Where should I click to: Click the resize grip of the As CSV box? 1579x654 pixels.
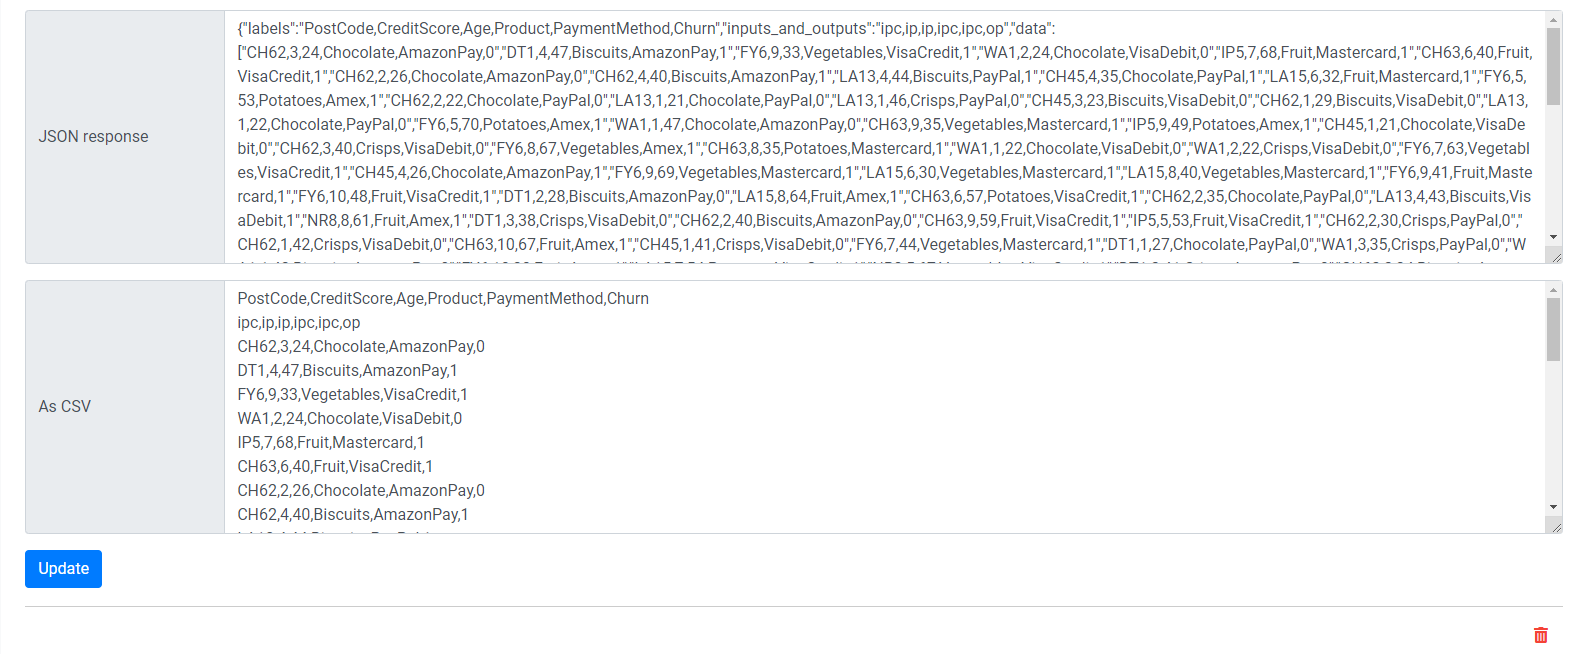click(x=1557, y=527)
